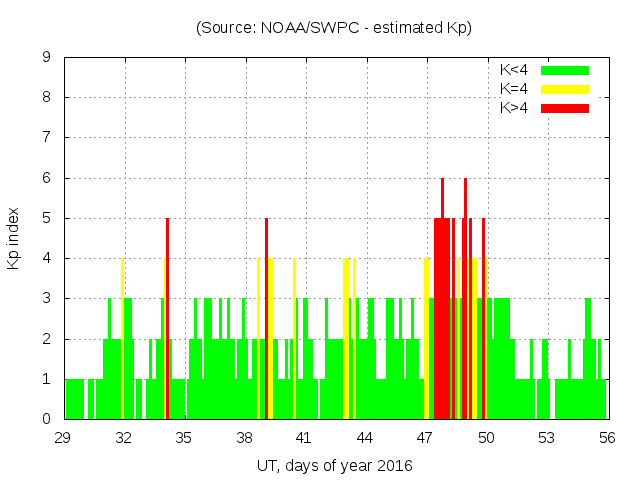Click x-axis tick label 29
The image size is (640, 480).
(64, 438)
